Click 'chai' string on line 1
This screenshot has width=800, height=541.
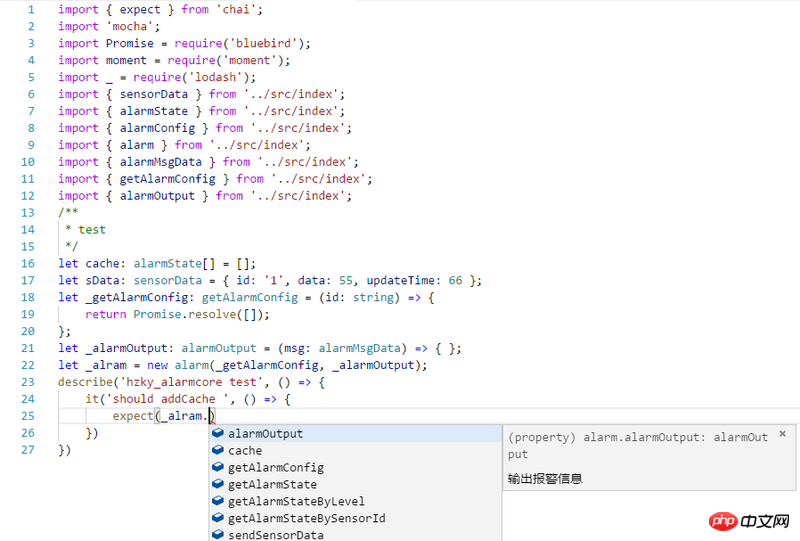(x=239, y=9)
